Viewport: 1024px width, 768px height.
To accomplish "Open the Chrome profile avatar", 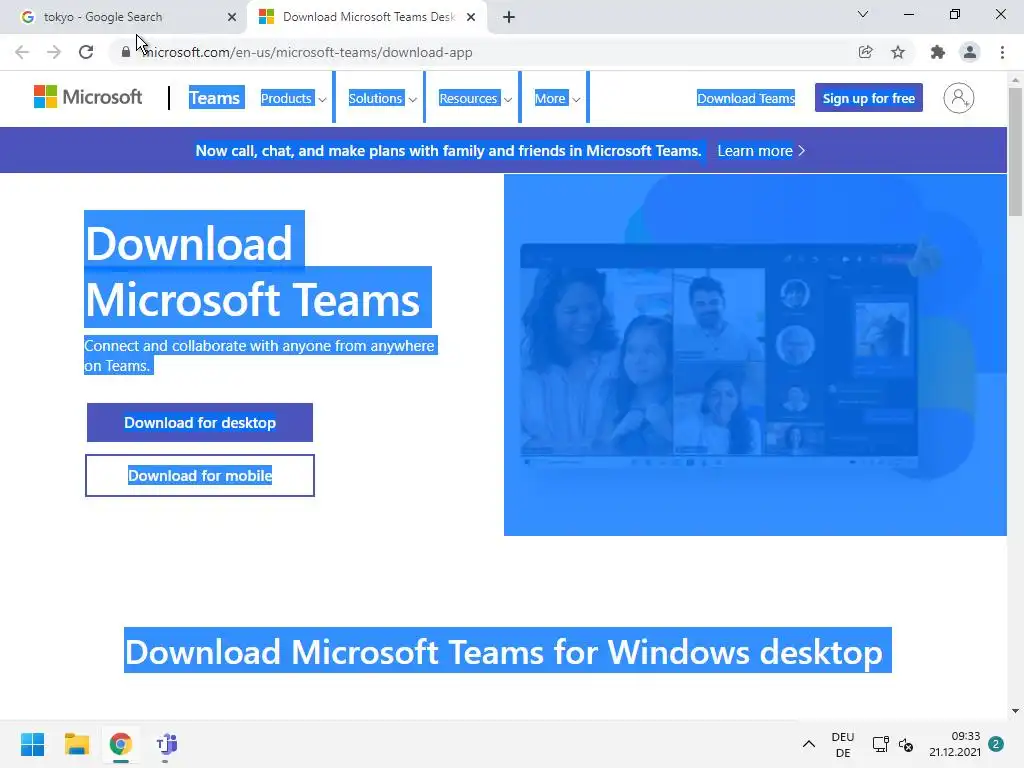I will tap(970, 52).
